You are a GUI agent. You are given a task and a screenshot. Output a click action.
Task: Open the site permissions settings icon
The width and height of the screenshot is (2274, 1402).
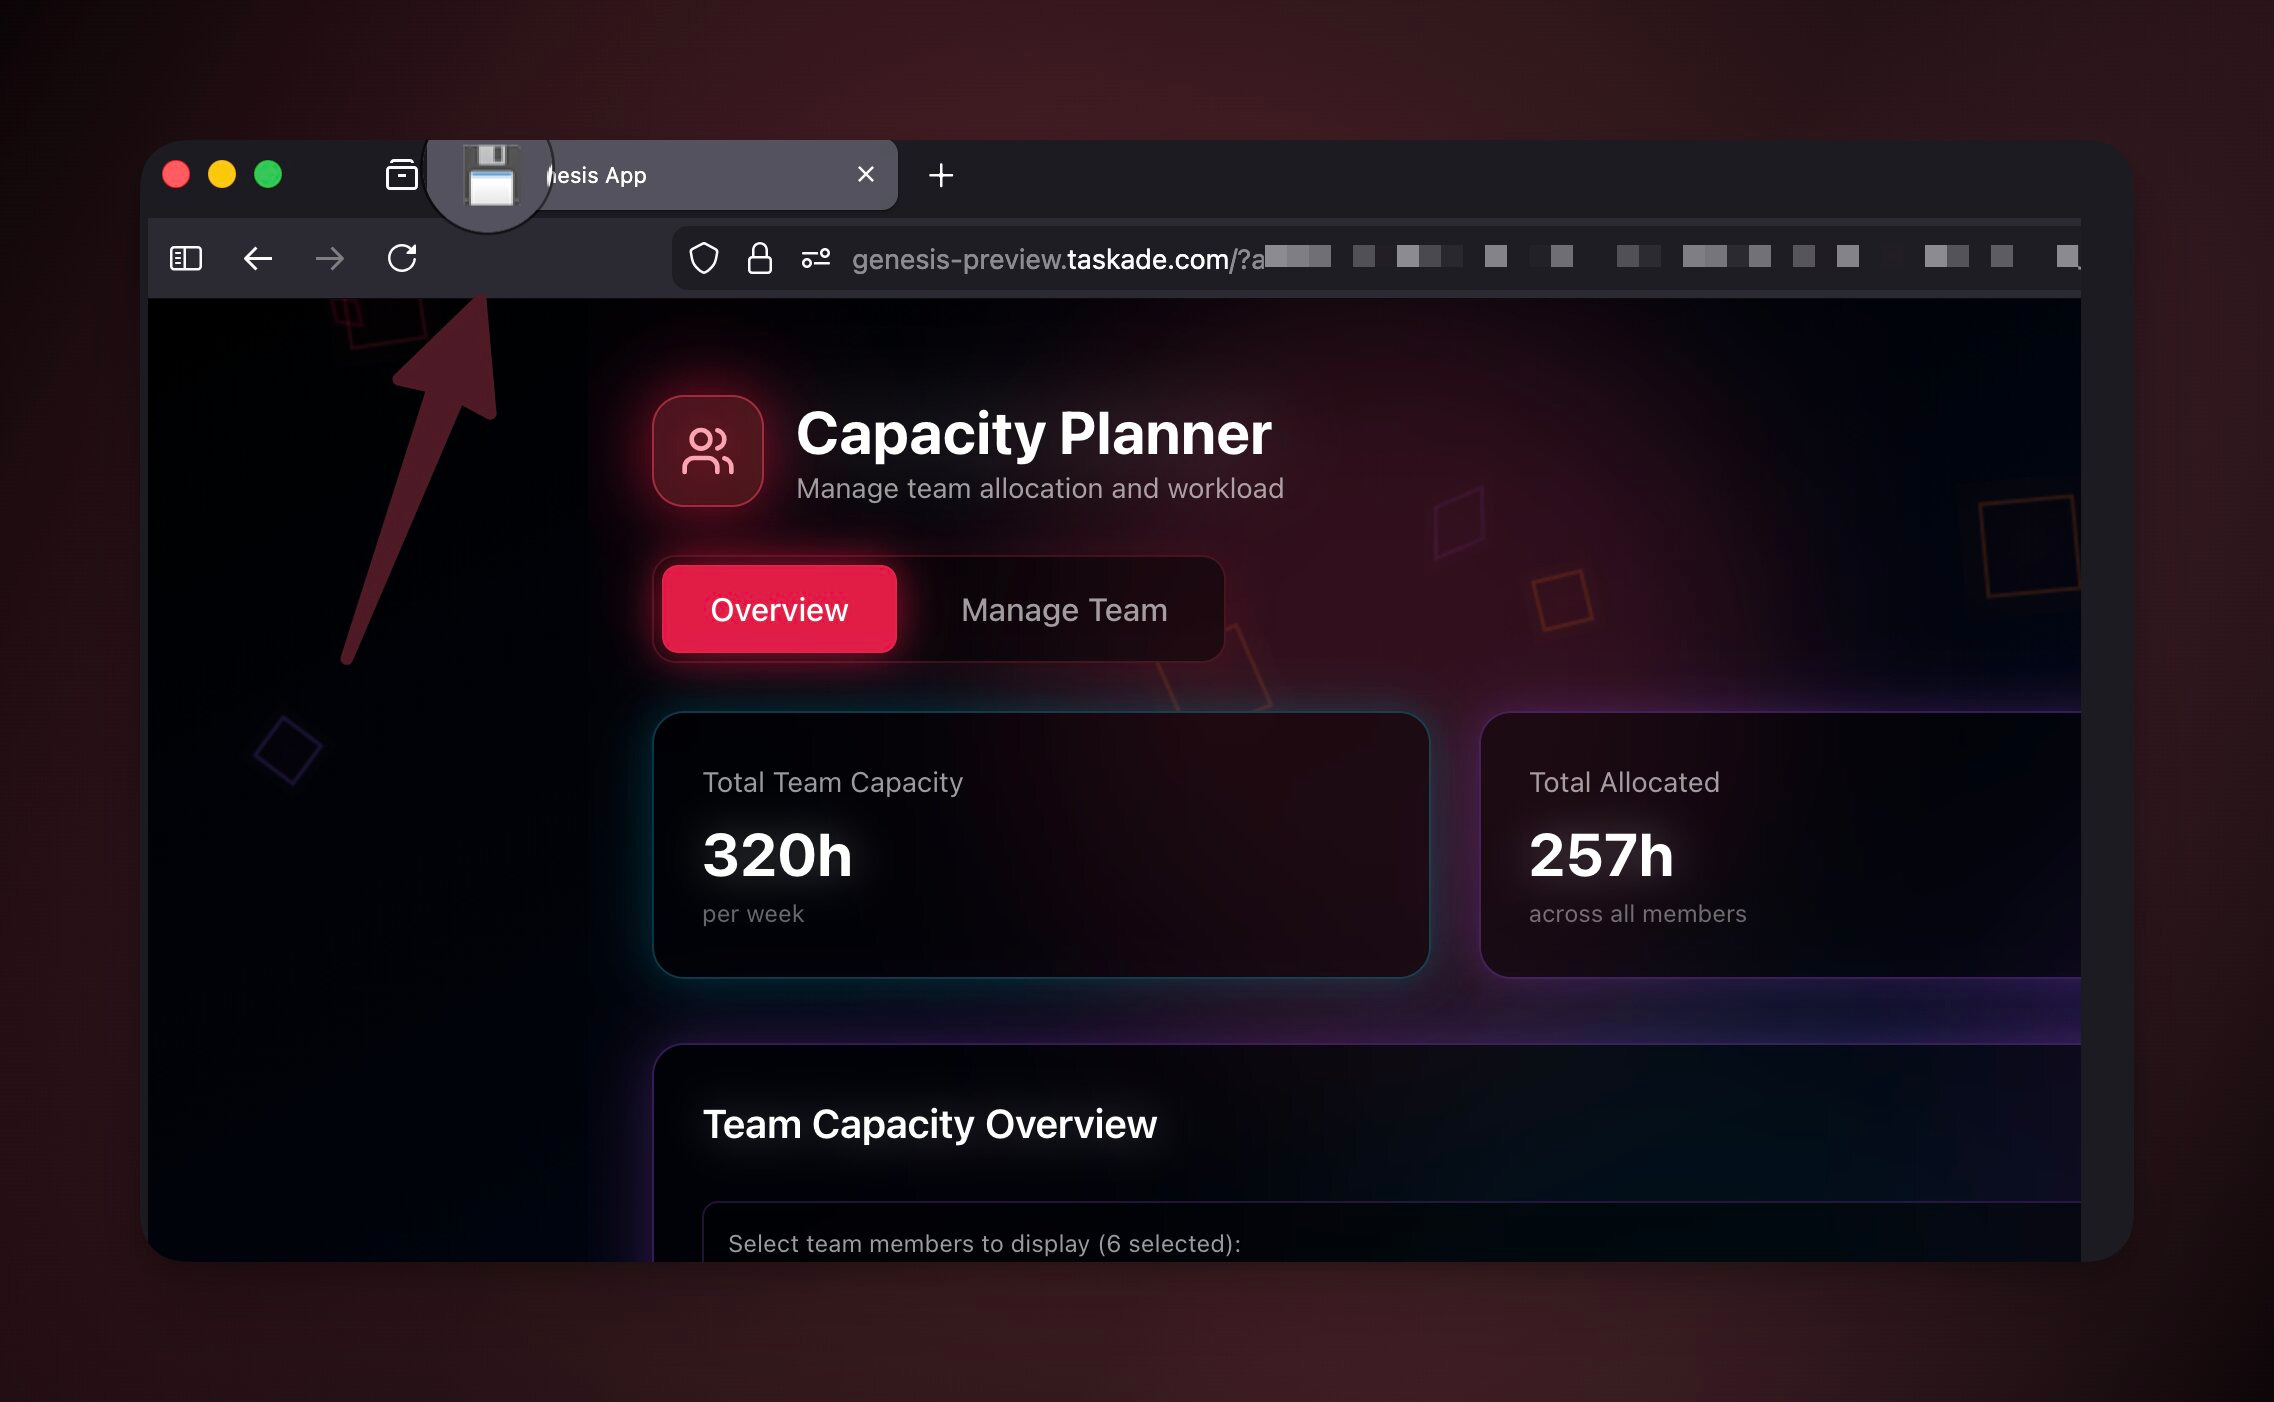(x=816, y=259)
